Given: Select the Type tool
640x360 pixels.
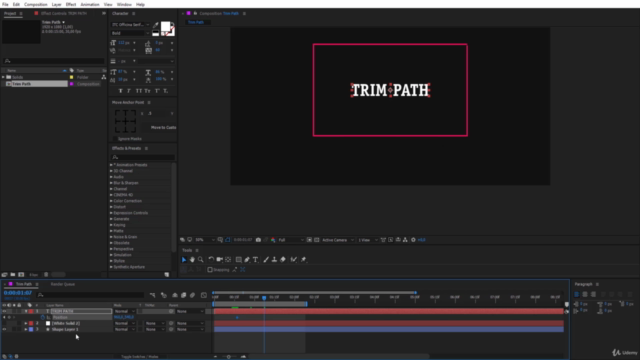Looking at the screenshot, I should point(256,260).
